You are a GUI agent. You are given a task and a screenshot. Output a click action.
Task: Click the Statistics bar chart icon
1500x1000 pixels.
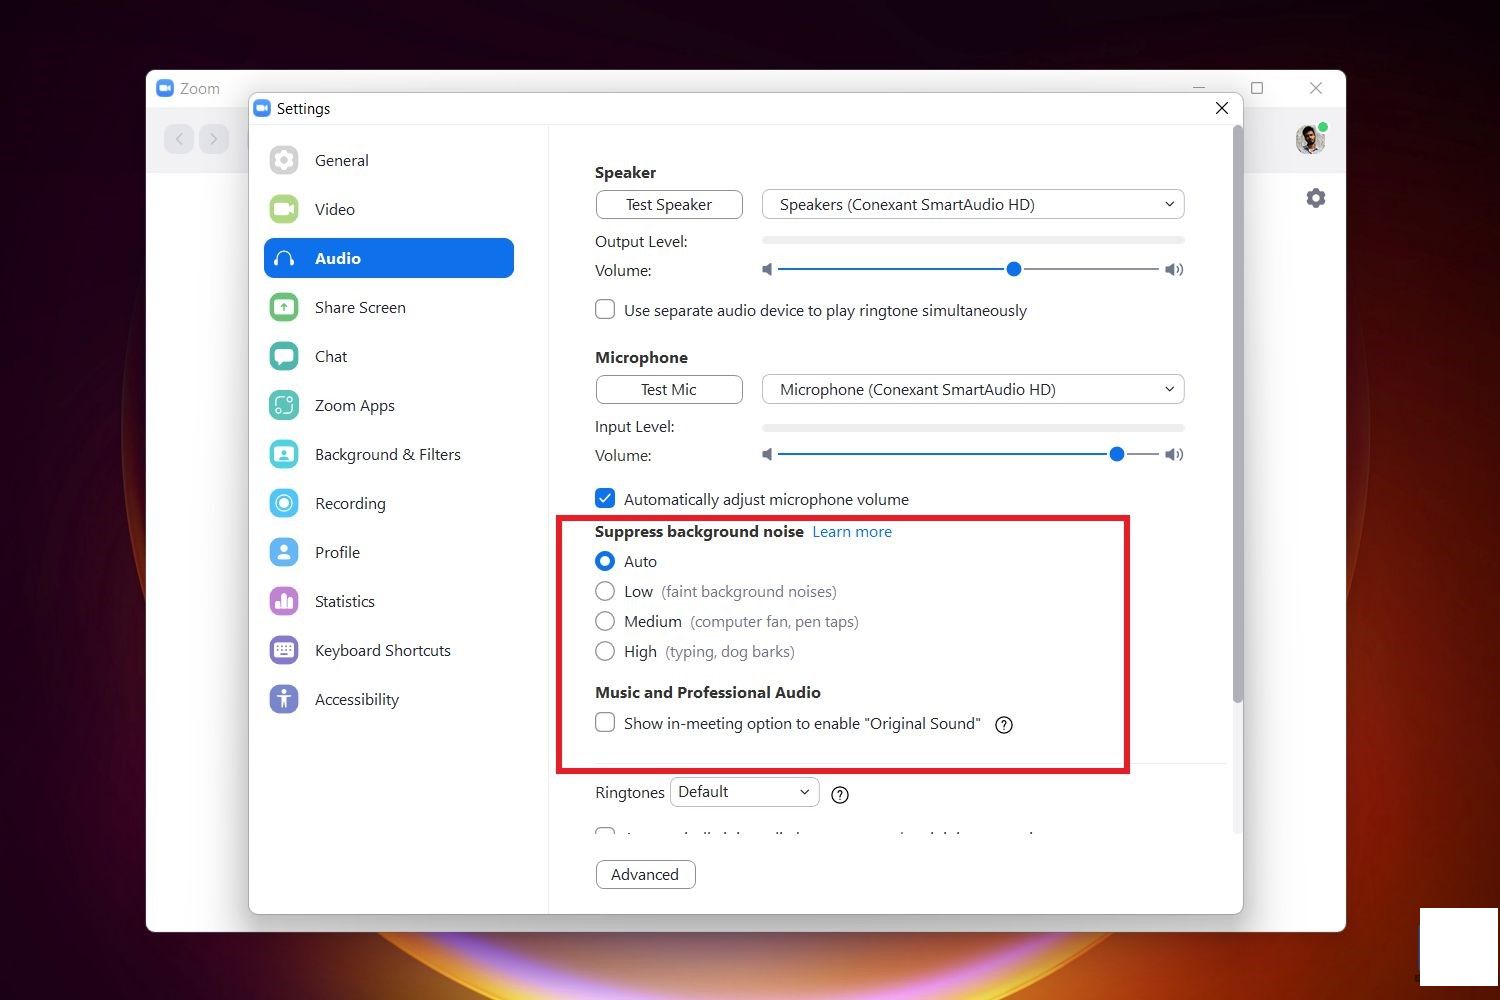[284, 601]
